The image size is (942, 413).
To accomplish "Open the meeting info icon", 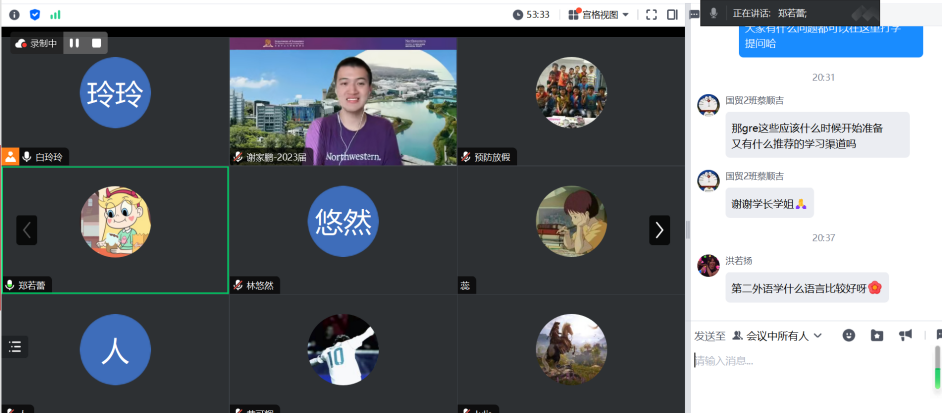I will [14, 14].
